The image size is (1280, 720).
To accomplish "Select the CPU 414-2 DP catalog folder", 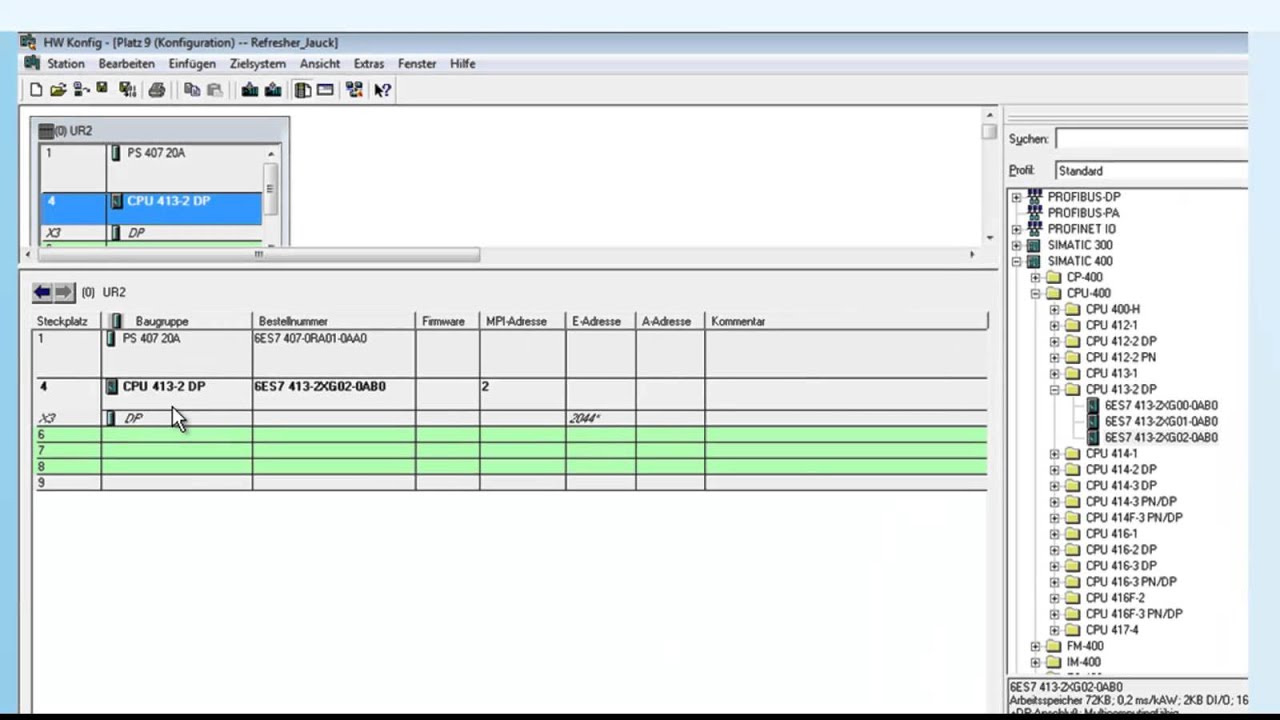I will click(1121, 469).
